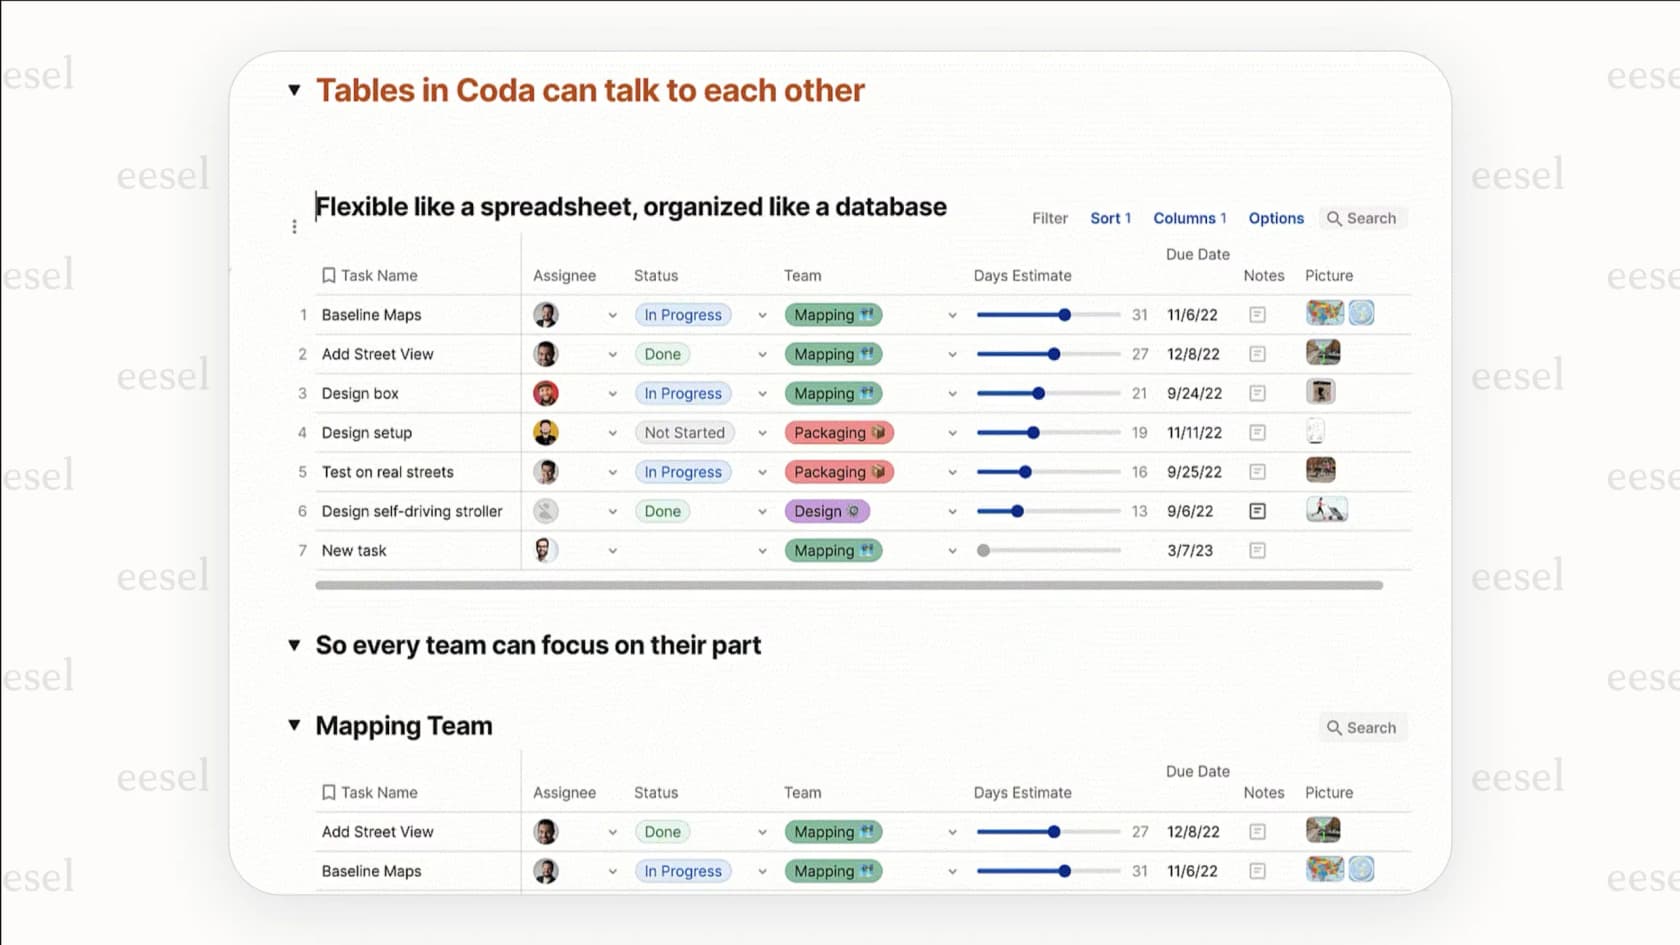Collapse 'So every team can focus' section
Viewport: 1680px width, 945px height.
coord(294,645)
